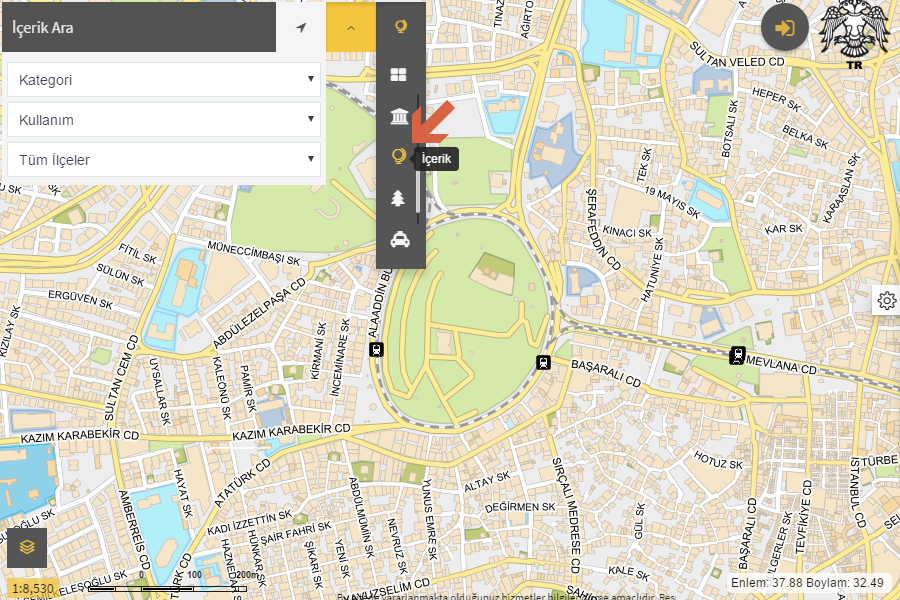Select the pine tree icon
Image resolution: width=900 pixels, height=600 pixels.
399,198
